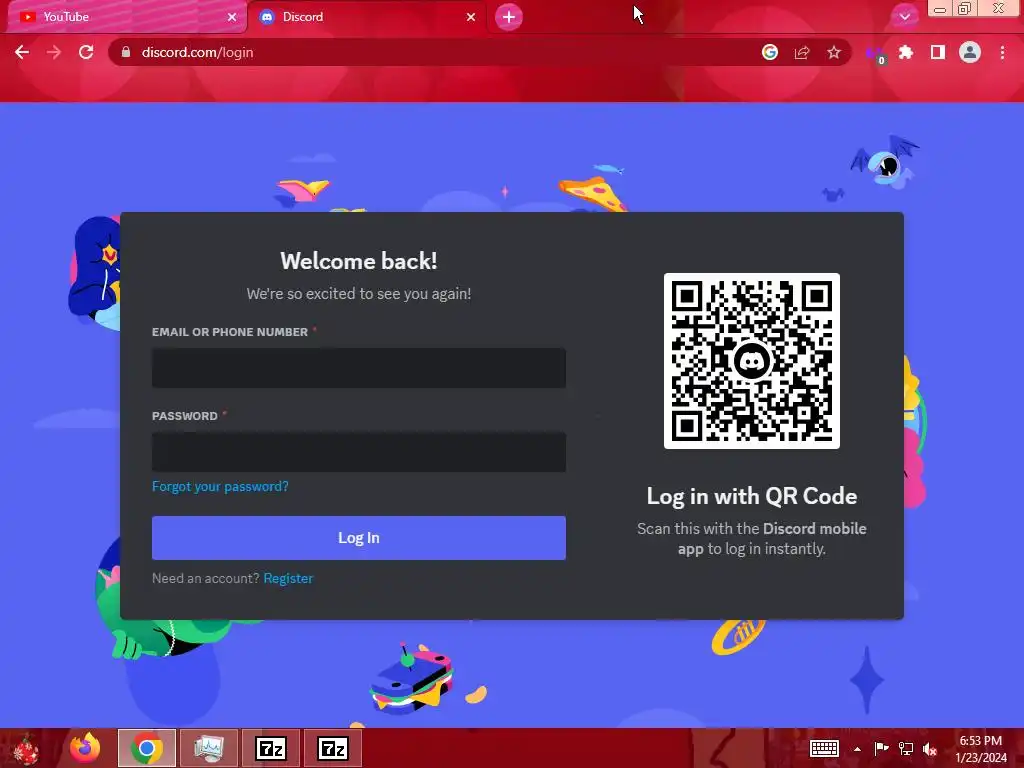Image resolution: width=1024 pixels, height=768 pixels.
Task: Open system monitor taskbar icon
Action: (x=209, y=748)
